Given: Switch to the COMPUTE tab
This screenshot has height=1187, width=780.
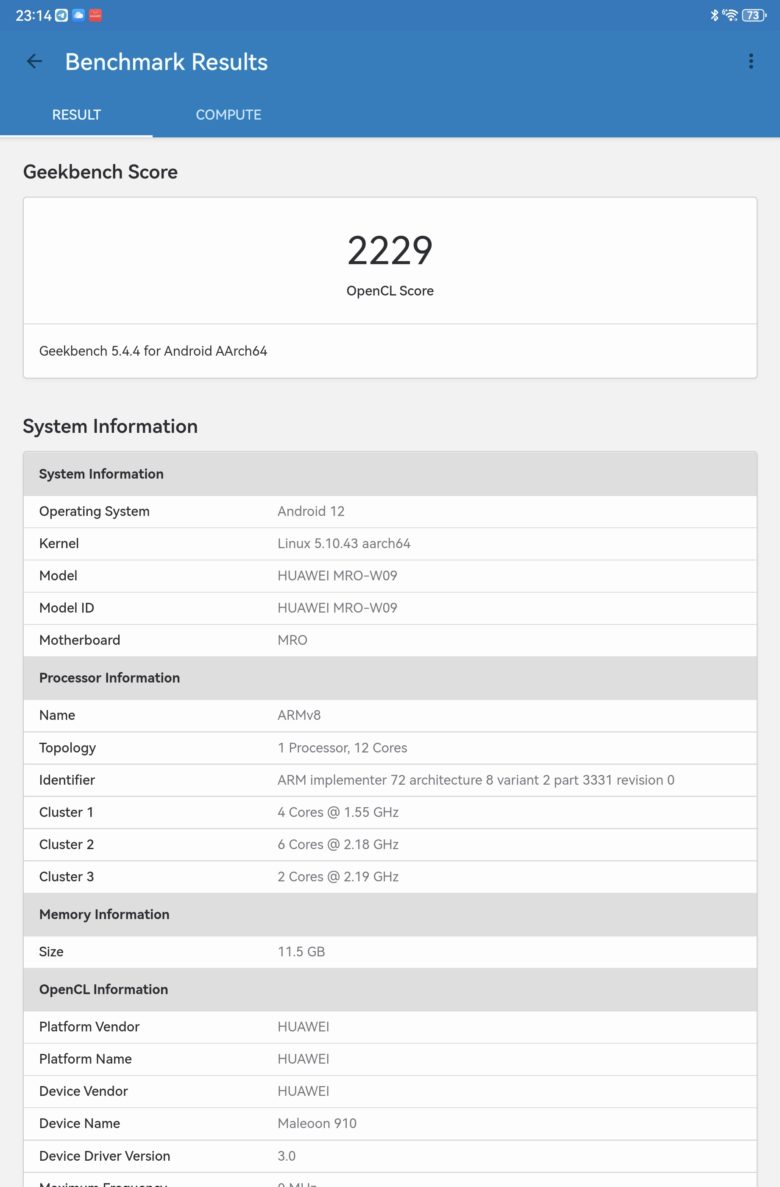Looking at the screenshot, I should (x=229, y=114).
